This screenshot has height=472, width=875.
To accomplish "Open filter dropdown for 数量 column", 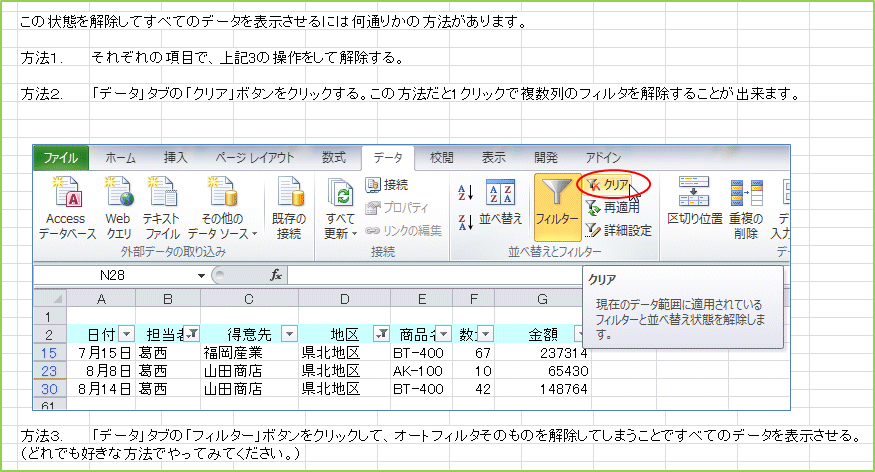I will pyautogui.click(x=486, y=334).
